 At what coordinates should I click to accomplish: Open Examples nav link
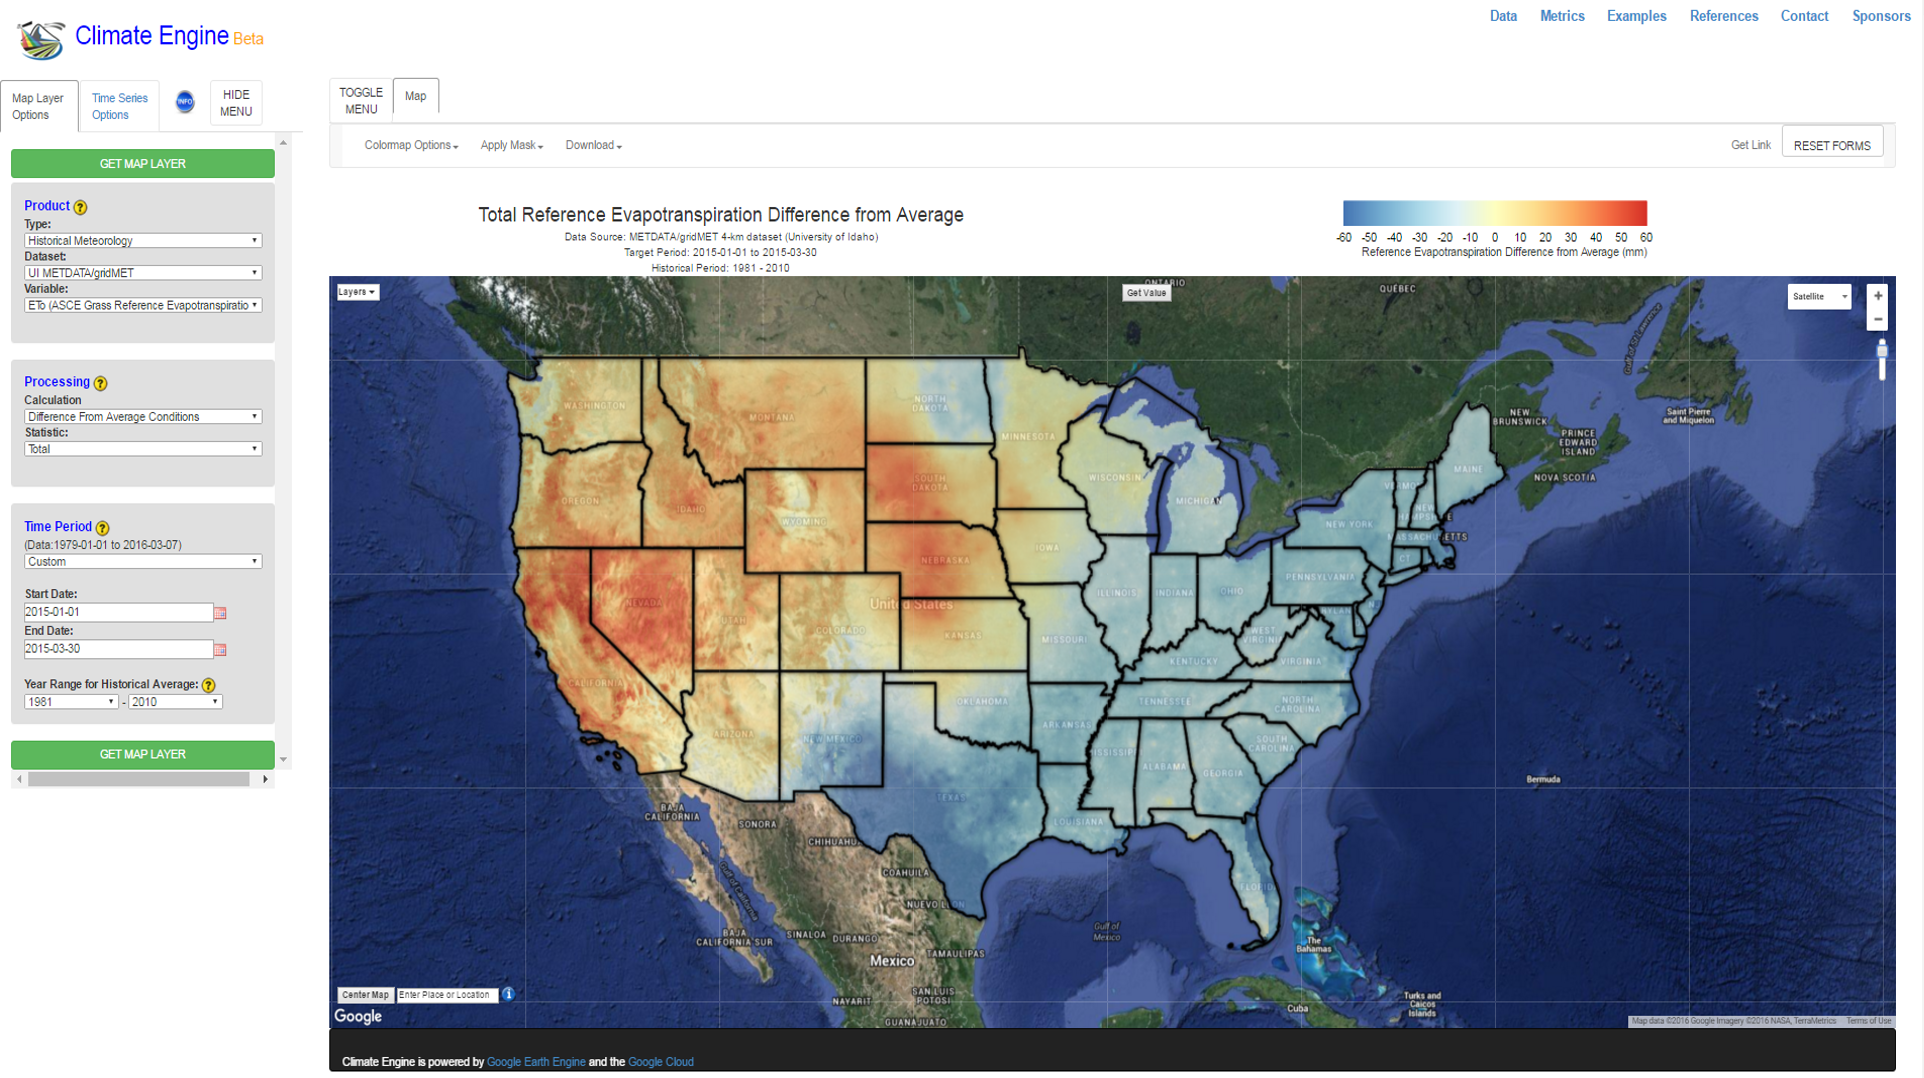coord(1636,16)
